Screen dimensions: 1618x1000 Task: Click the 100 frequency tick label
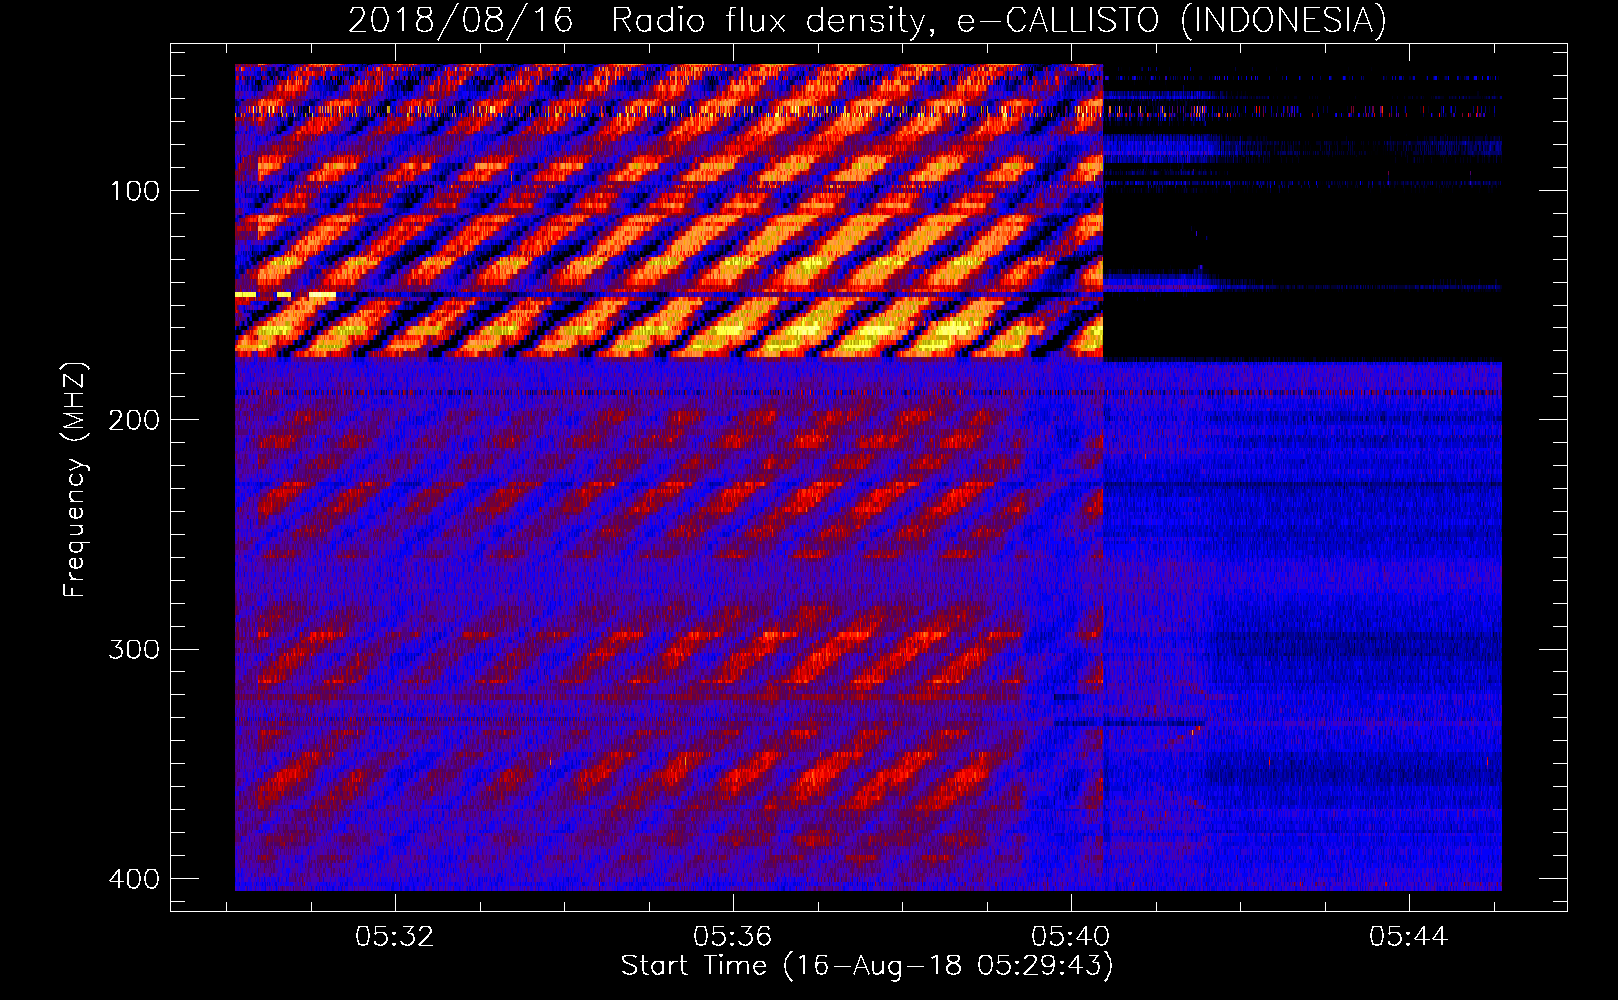tap(134, 191)
